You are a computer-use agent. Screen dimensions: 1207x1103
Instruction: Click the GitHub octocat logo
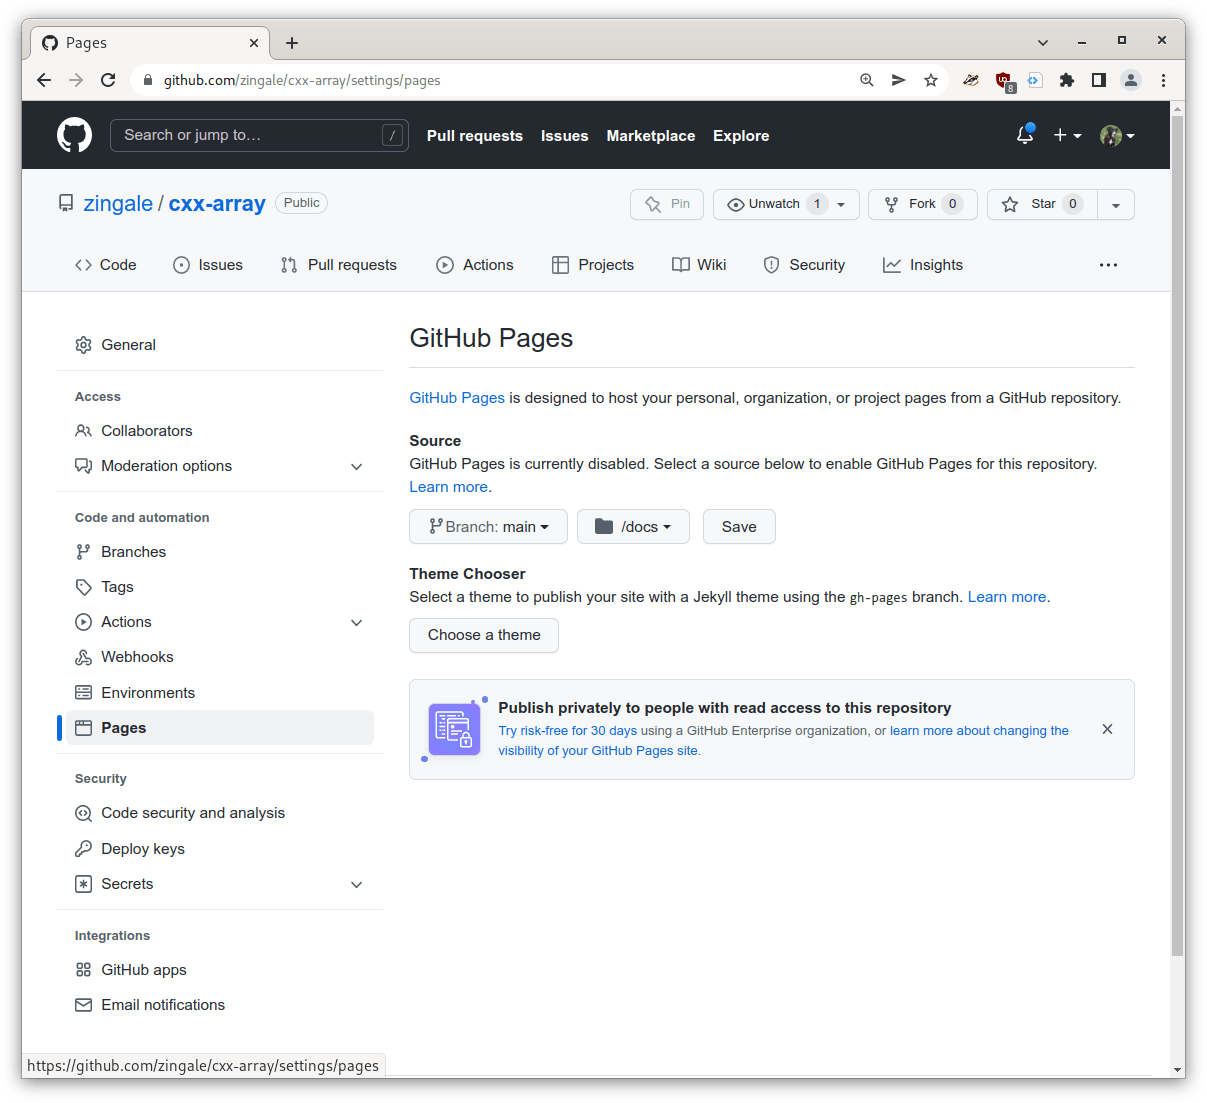click(x=74, y=135)
